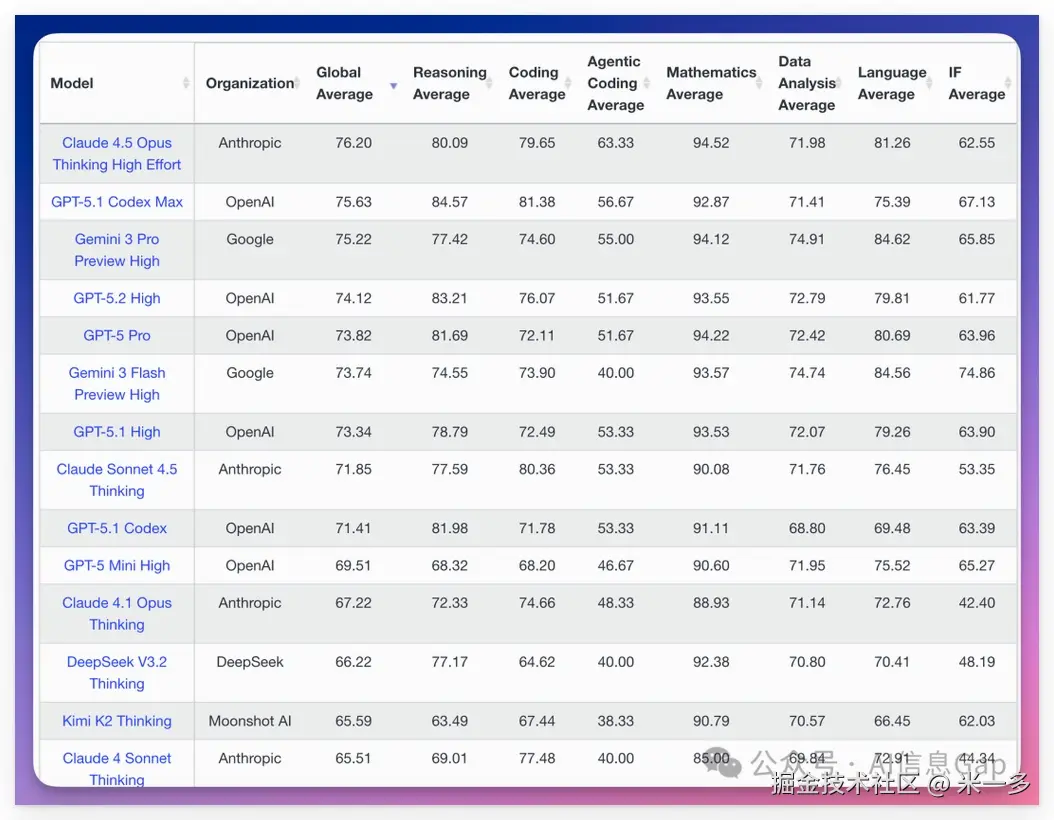Sort by the Model column sort arrows

[x=186, y=83]
